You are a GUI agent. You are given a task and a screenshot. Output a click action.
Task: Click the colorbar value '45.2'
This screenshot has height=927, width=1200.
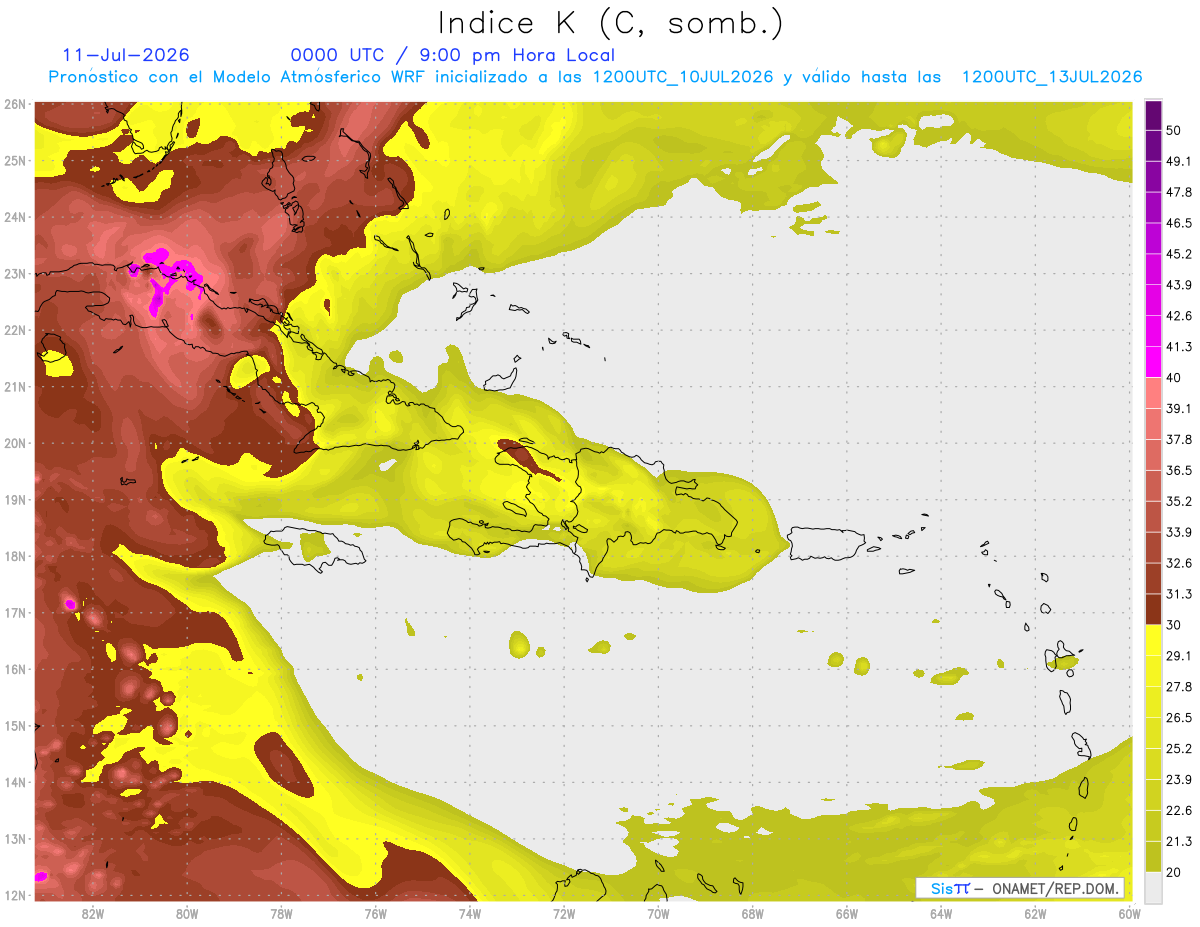point(1179,254)
